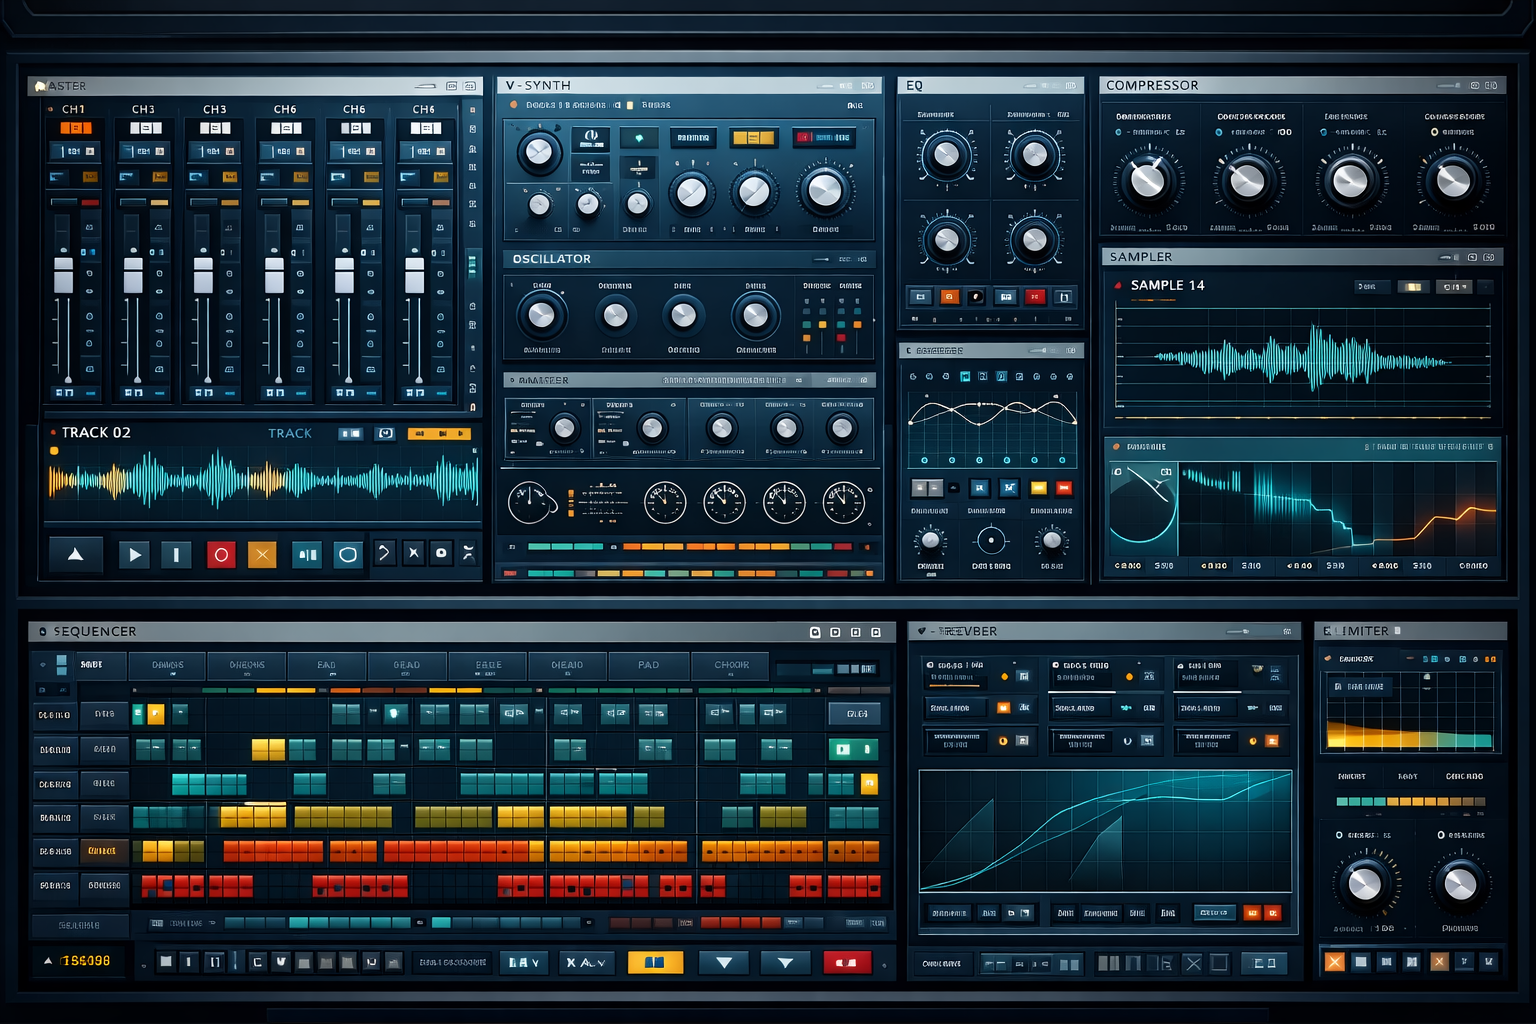Click the loop circle icon in Track 02 transport
1536x1024 pixels.
pyautogui.click(x=347, y=554)
